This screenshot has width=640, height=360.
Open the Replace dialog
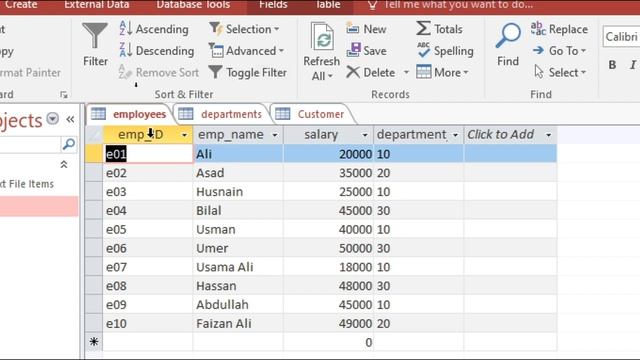point(559,29)
